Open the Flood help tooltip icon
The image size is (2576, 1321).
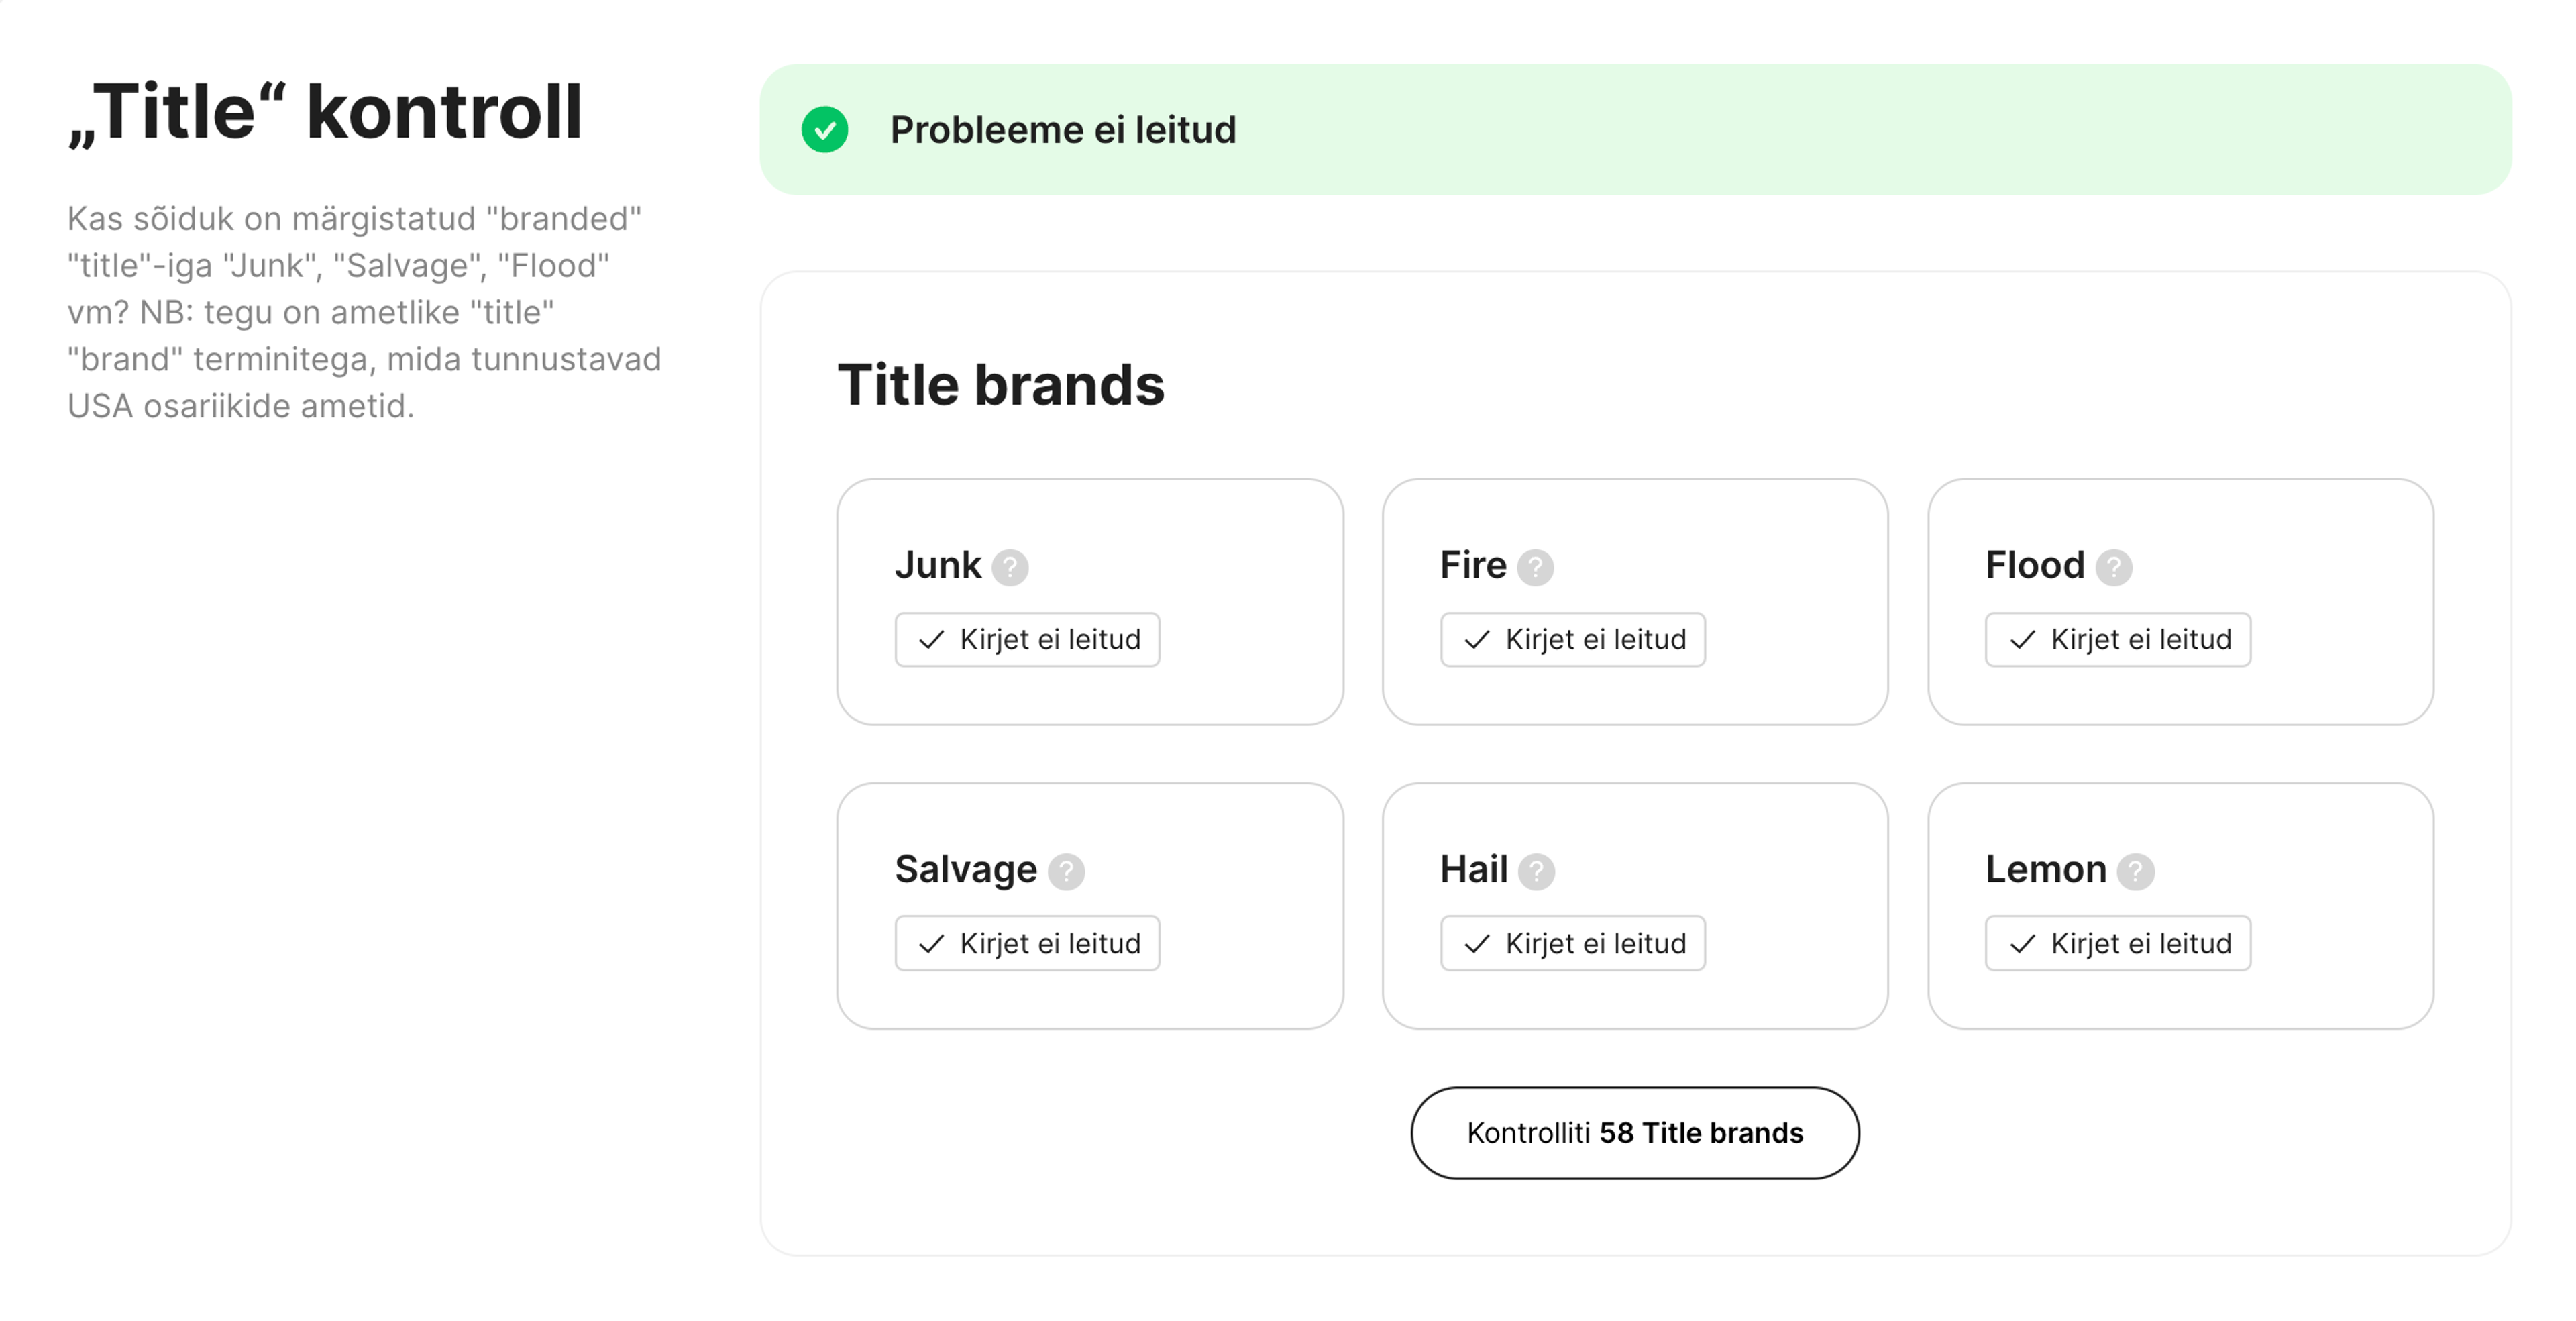click(2113, 567)
